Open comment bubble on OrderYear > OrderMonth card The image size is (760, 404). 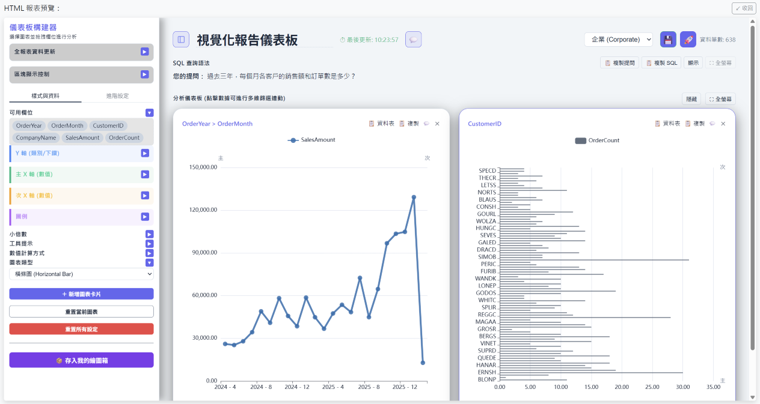427,124
